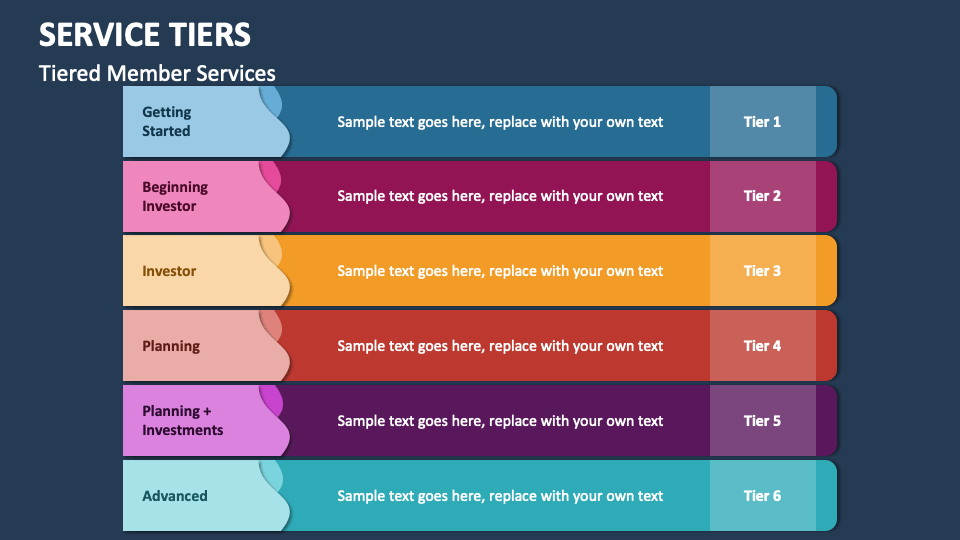Click the Getting Started label tab
Viewport: 960px width, 540px height.
[x=167, y=122]
